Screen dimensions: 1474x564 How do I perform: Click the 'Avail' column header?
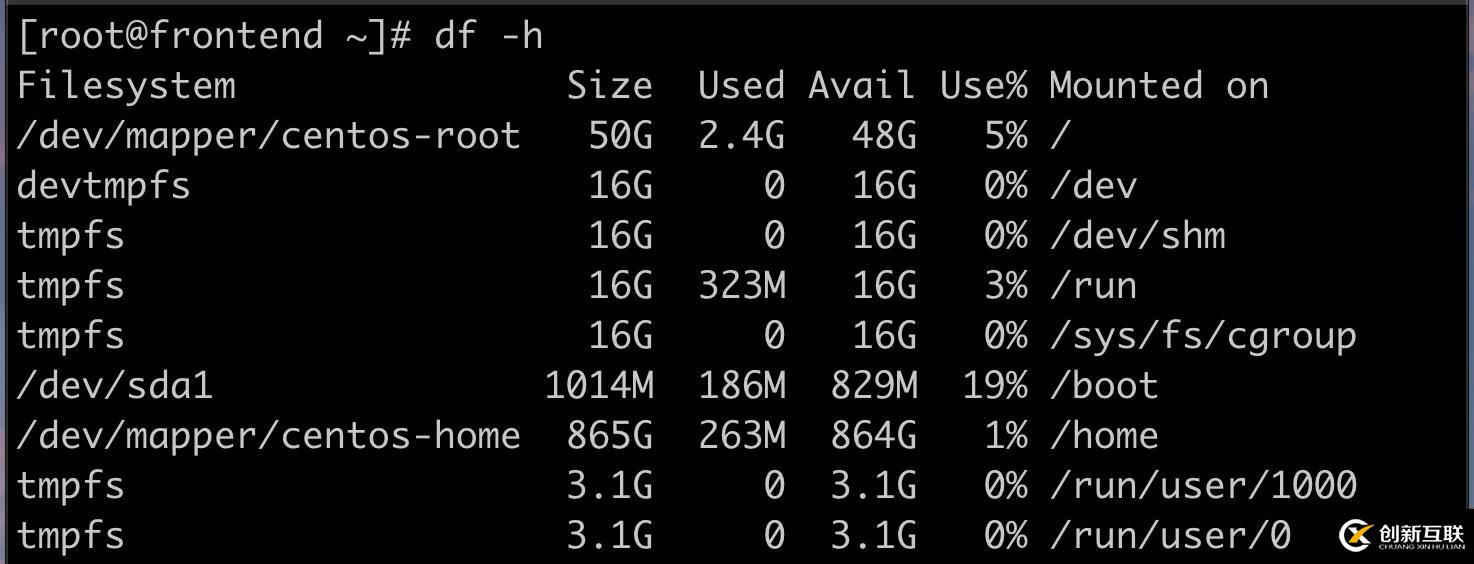[862, 86]
